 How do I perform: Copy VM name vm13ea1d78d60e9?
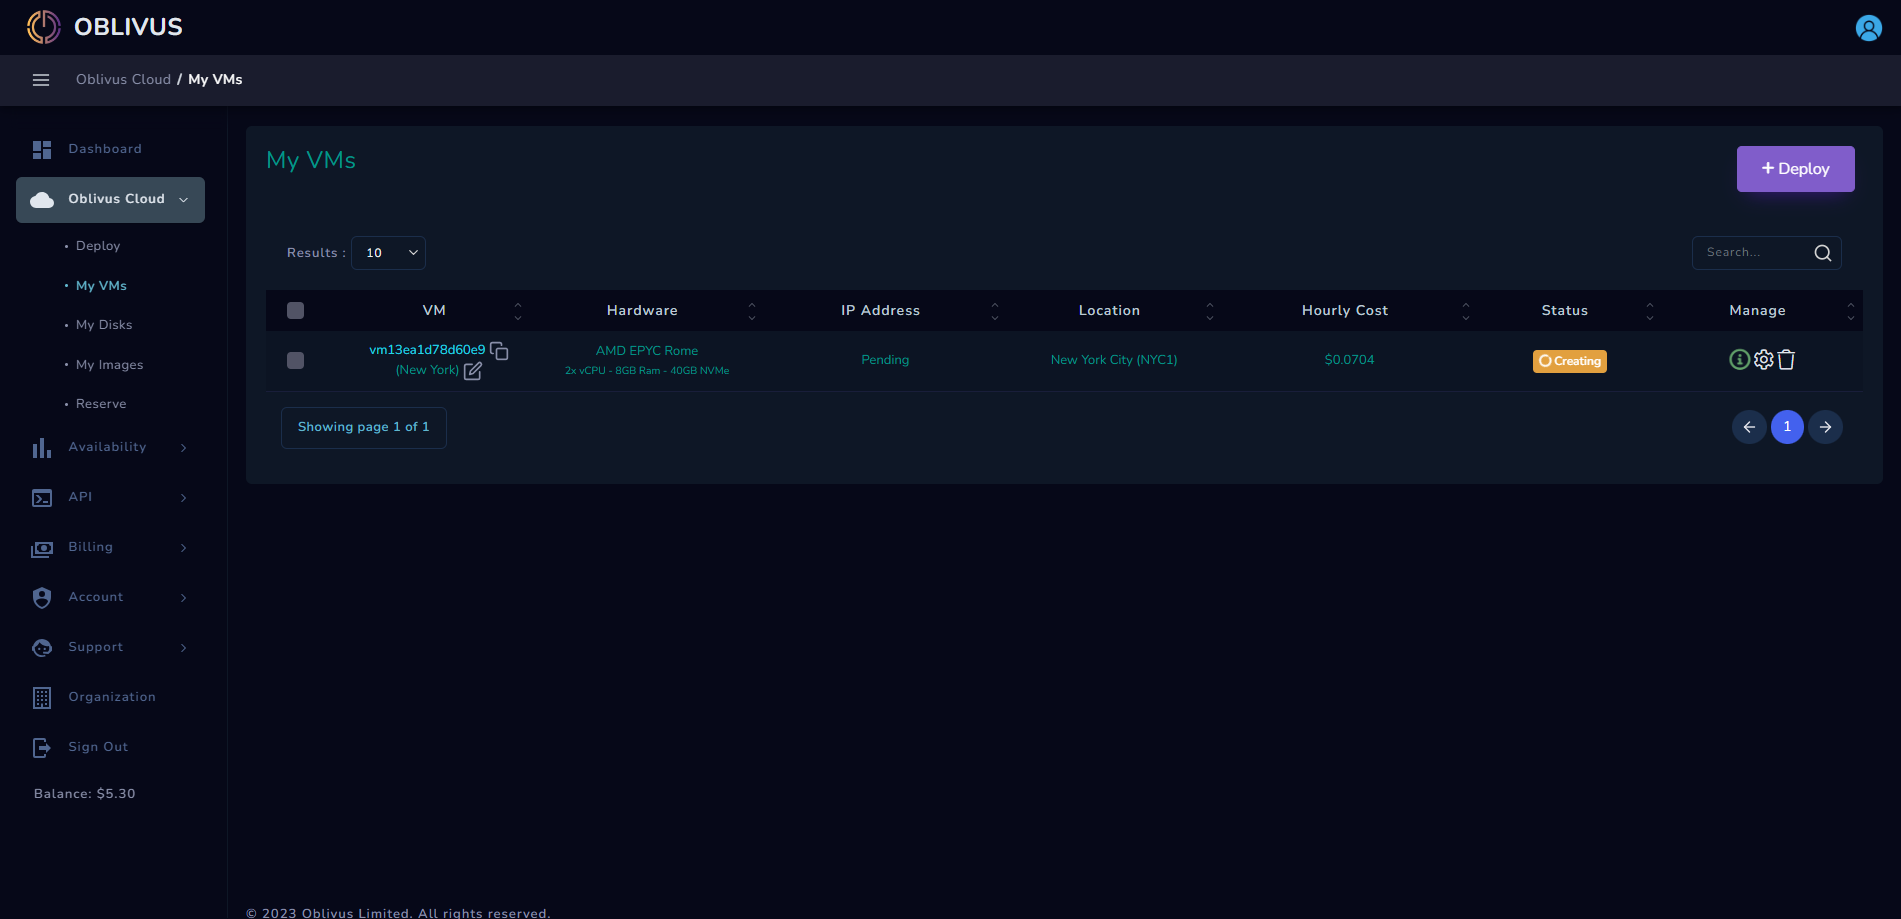tap(499, 351)
